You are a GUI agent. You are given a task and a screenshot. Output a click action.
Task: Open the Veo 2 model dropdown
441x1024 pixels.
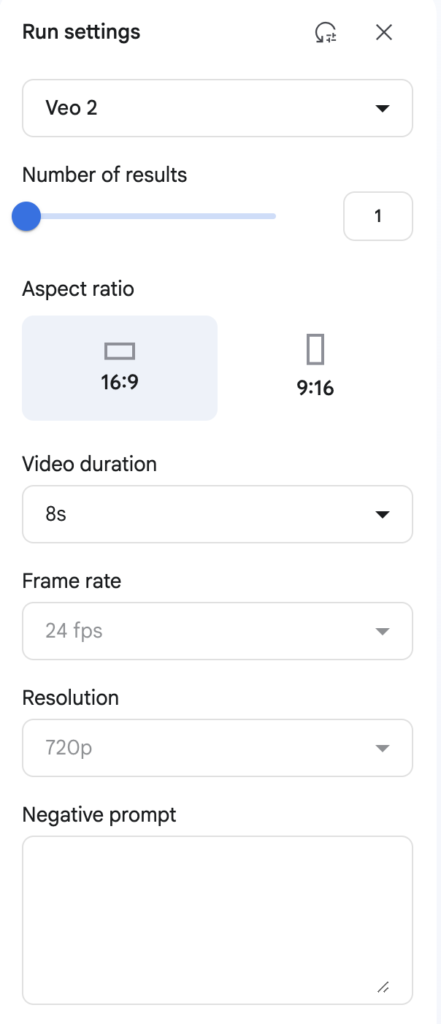(218, 108)
